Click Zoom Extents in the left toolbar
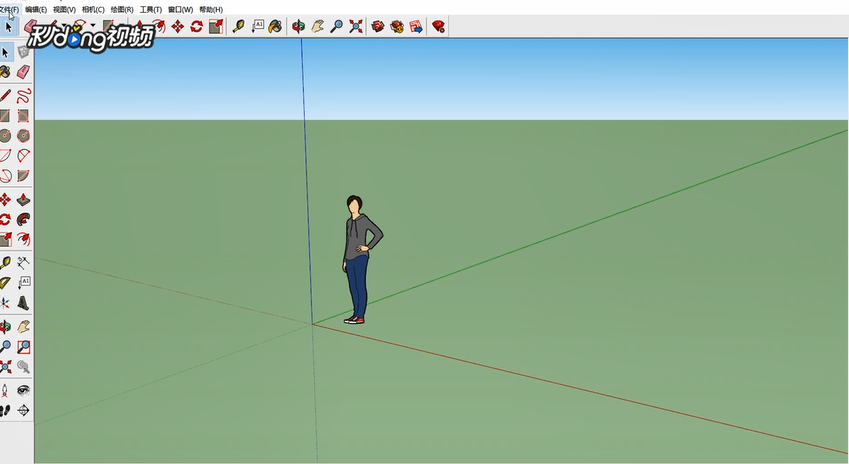The height and width of the screenshot is (464, 849). [5, 367]
